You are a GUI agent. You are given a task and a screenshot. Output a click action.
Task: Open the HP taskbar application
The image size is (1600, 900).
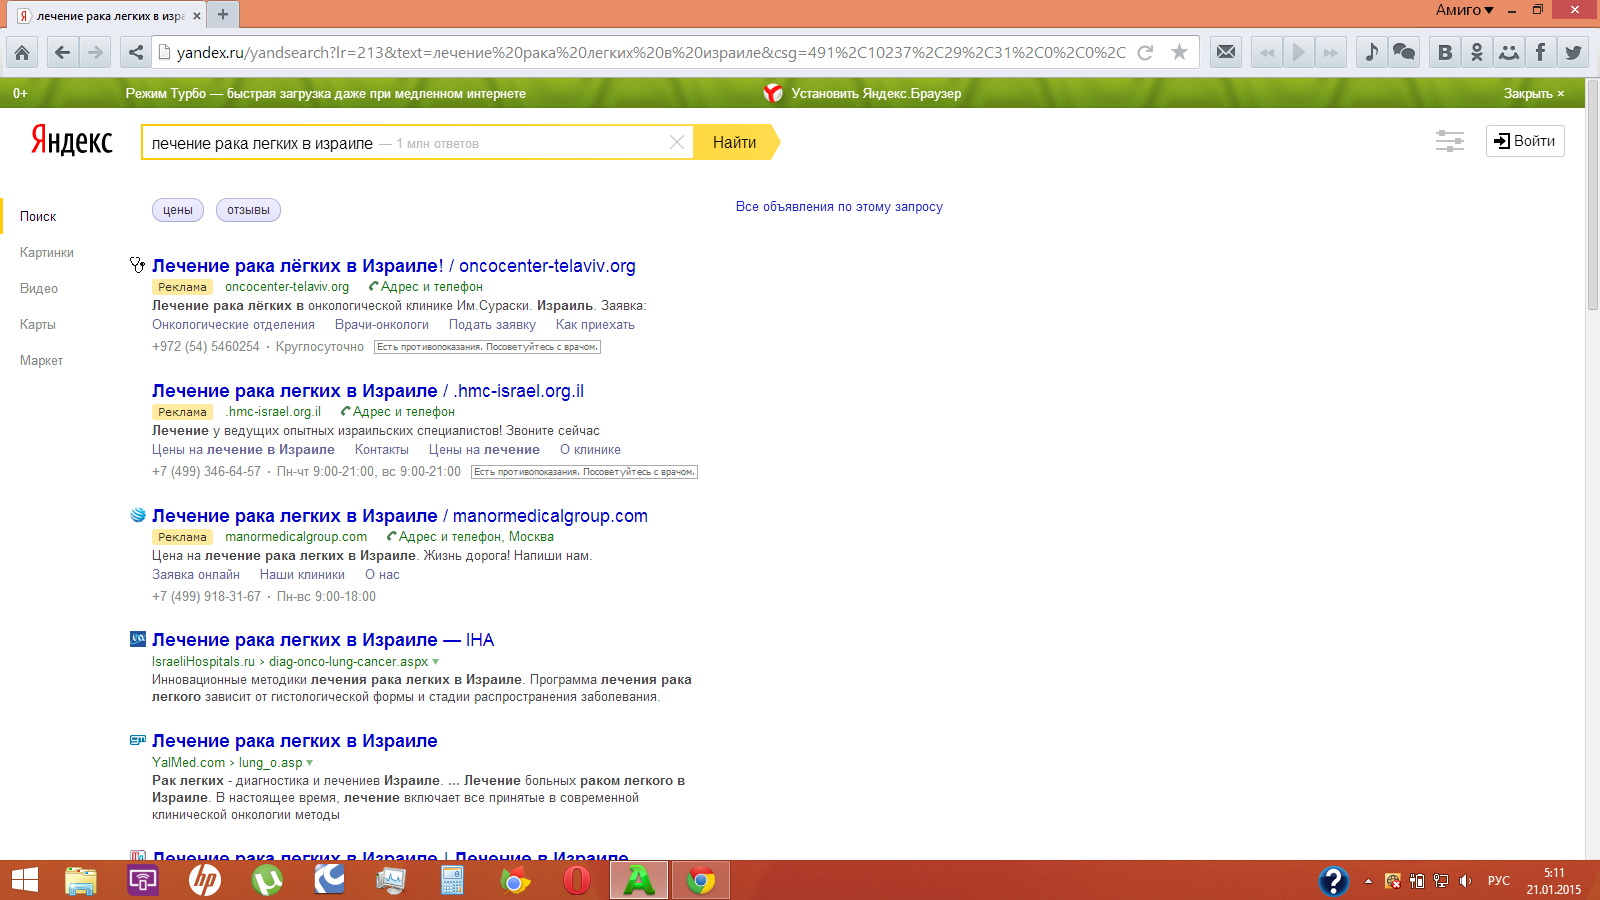pyautogui.click(x=205, y=880)
